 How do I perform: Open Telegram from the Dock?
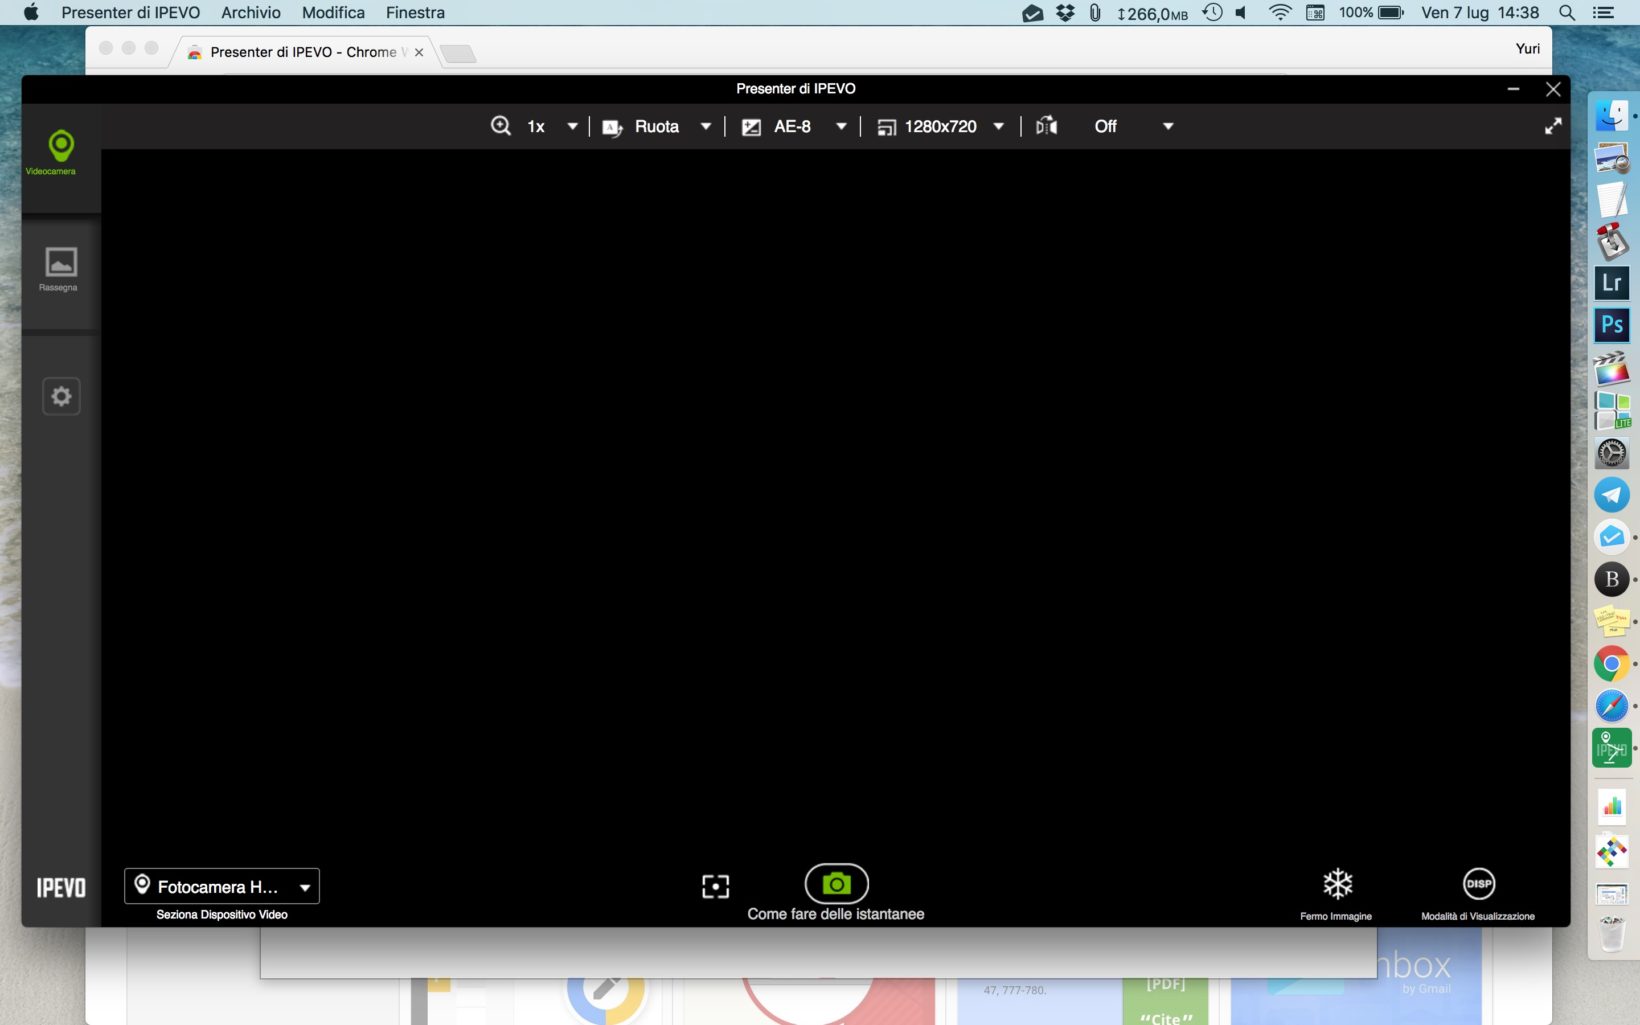(1612, 495)
